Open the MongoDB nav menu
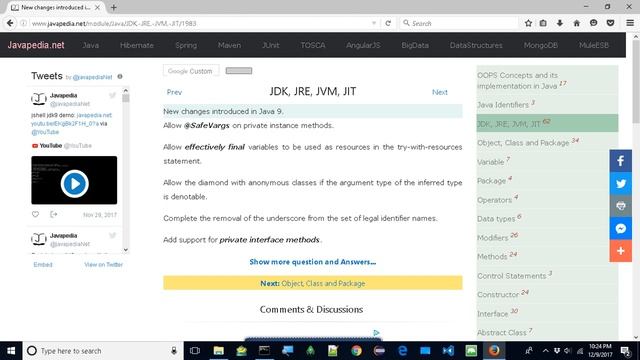Screen dimensions: 640x360 pyautogui.click(x=541, y=45)
